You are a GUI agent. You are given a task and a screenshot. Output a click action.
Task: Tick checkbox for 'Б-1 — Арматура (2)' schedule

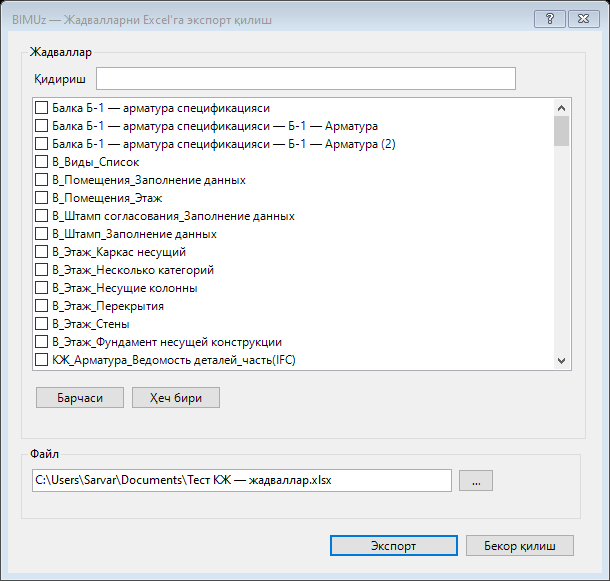(x=41, y=144)
